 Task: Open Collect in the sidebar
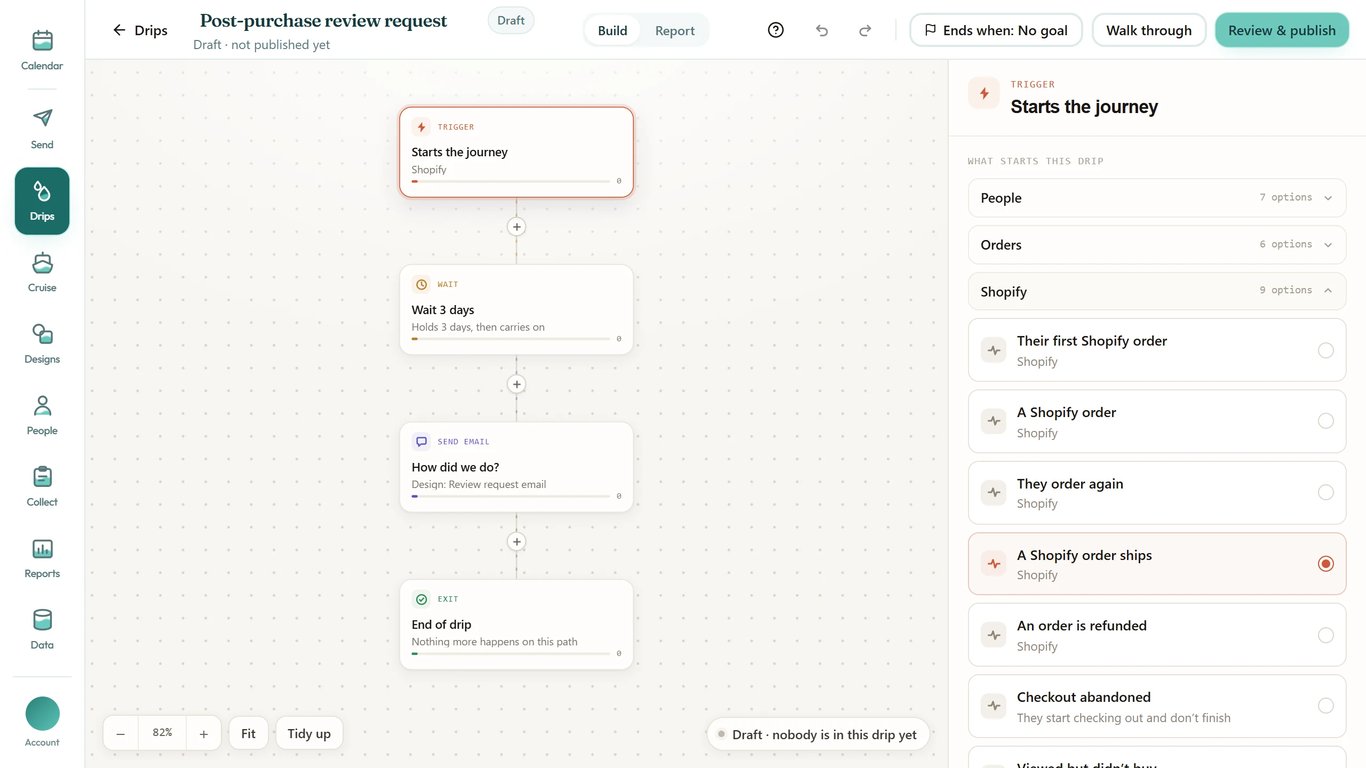[x=42, y=487]
